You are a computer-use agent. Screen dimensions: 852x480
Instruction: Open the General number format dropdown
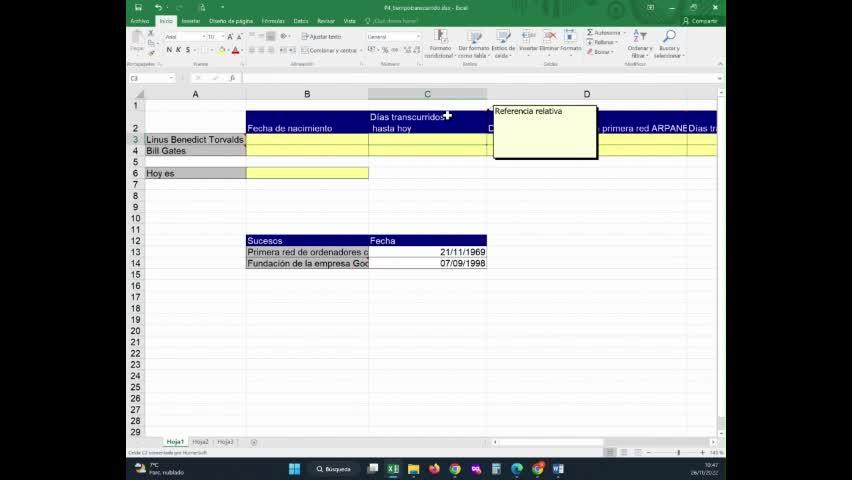[418, 36]
